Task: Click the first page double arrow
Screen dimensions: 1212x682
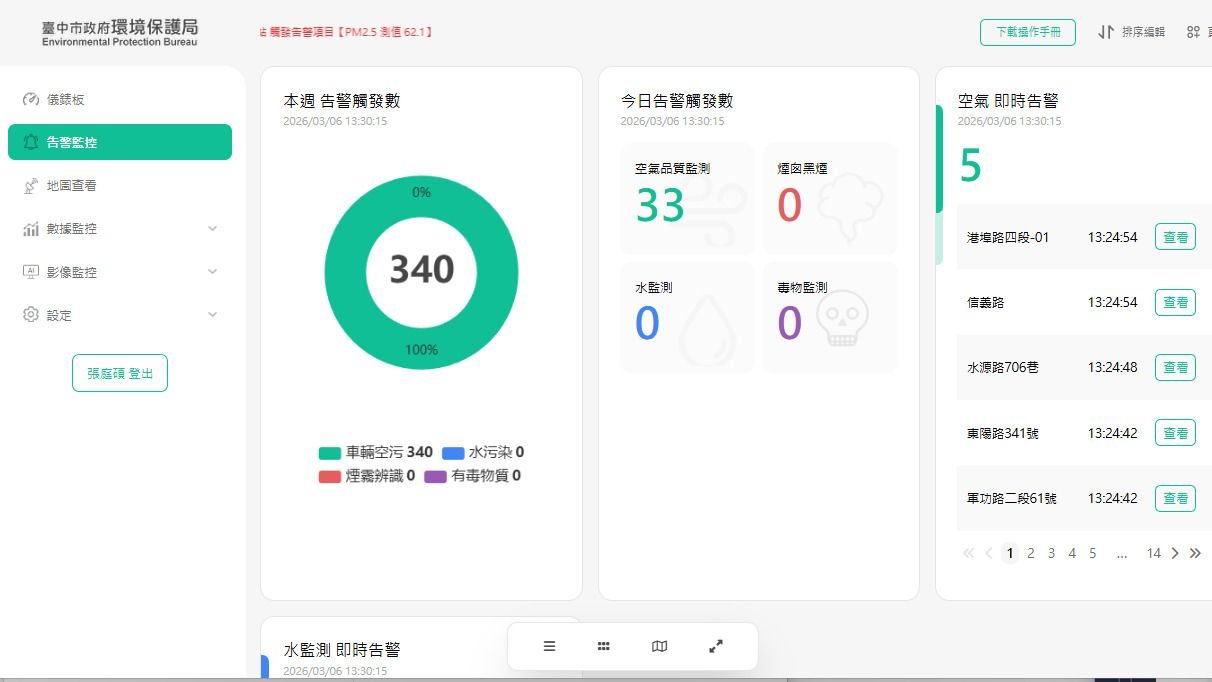Action: (968, 553)
